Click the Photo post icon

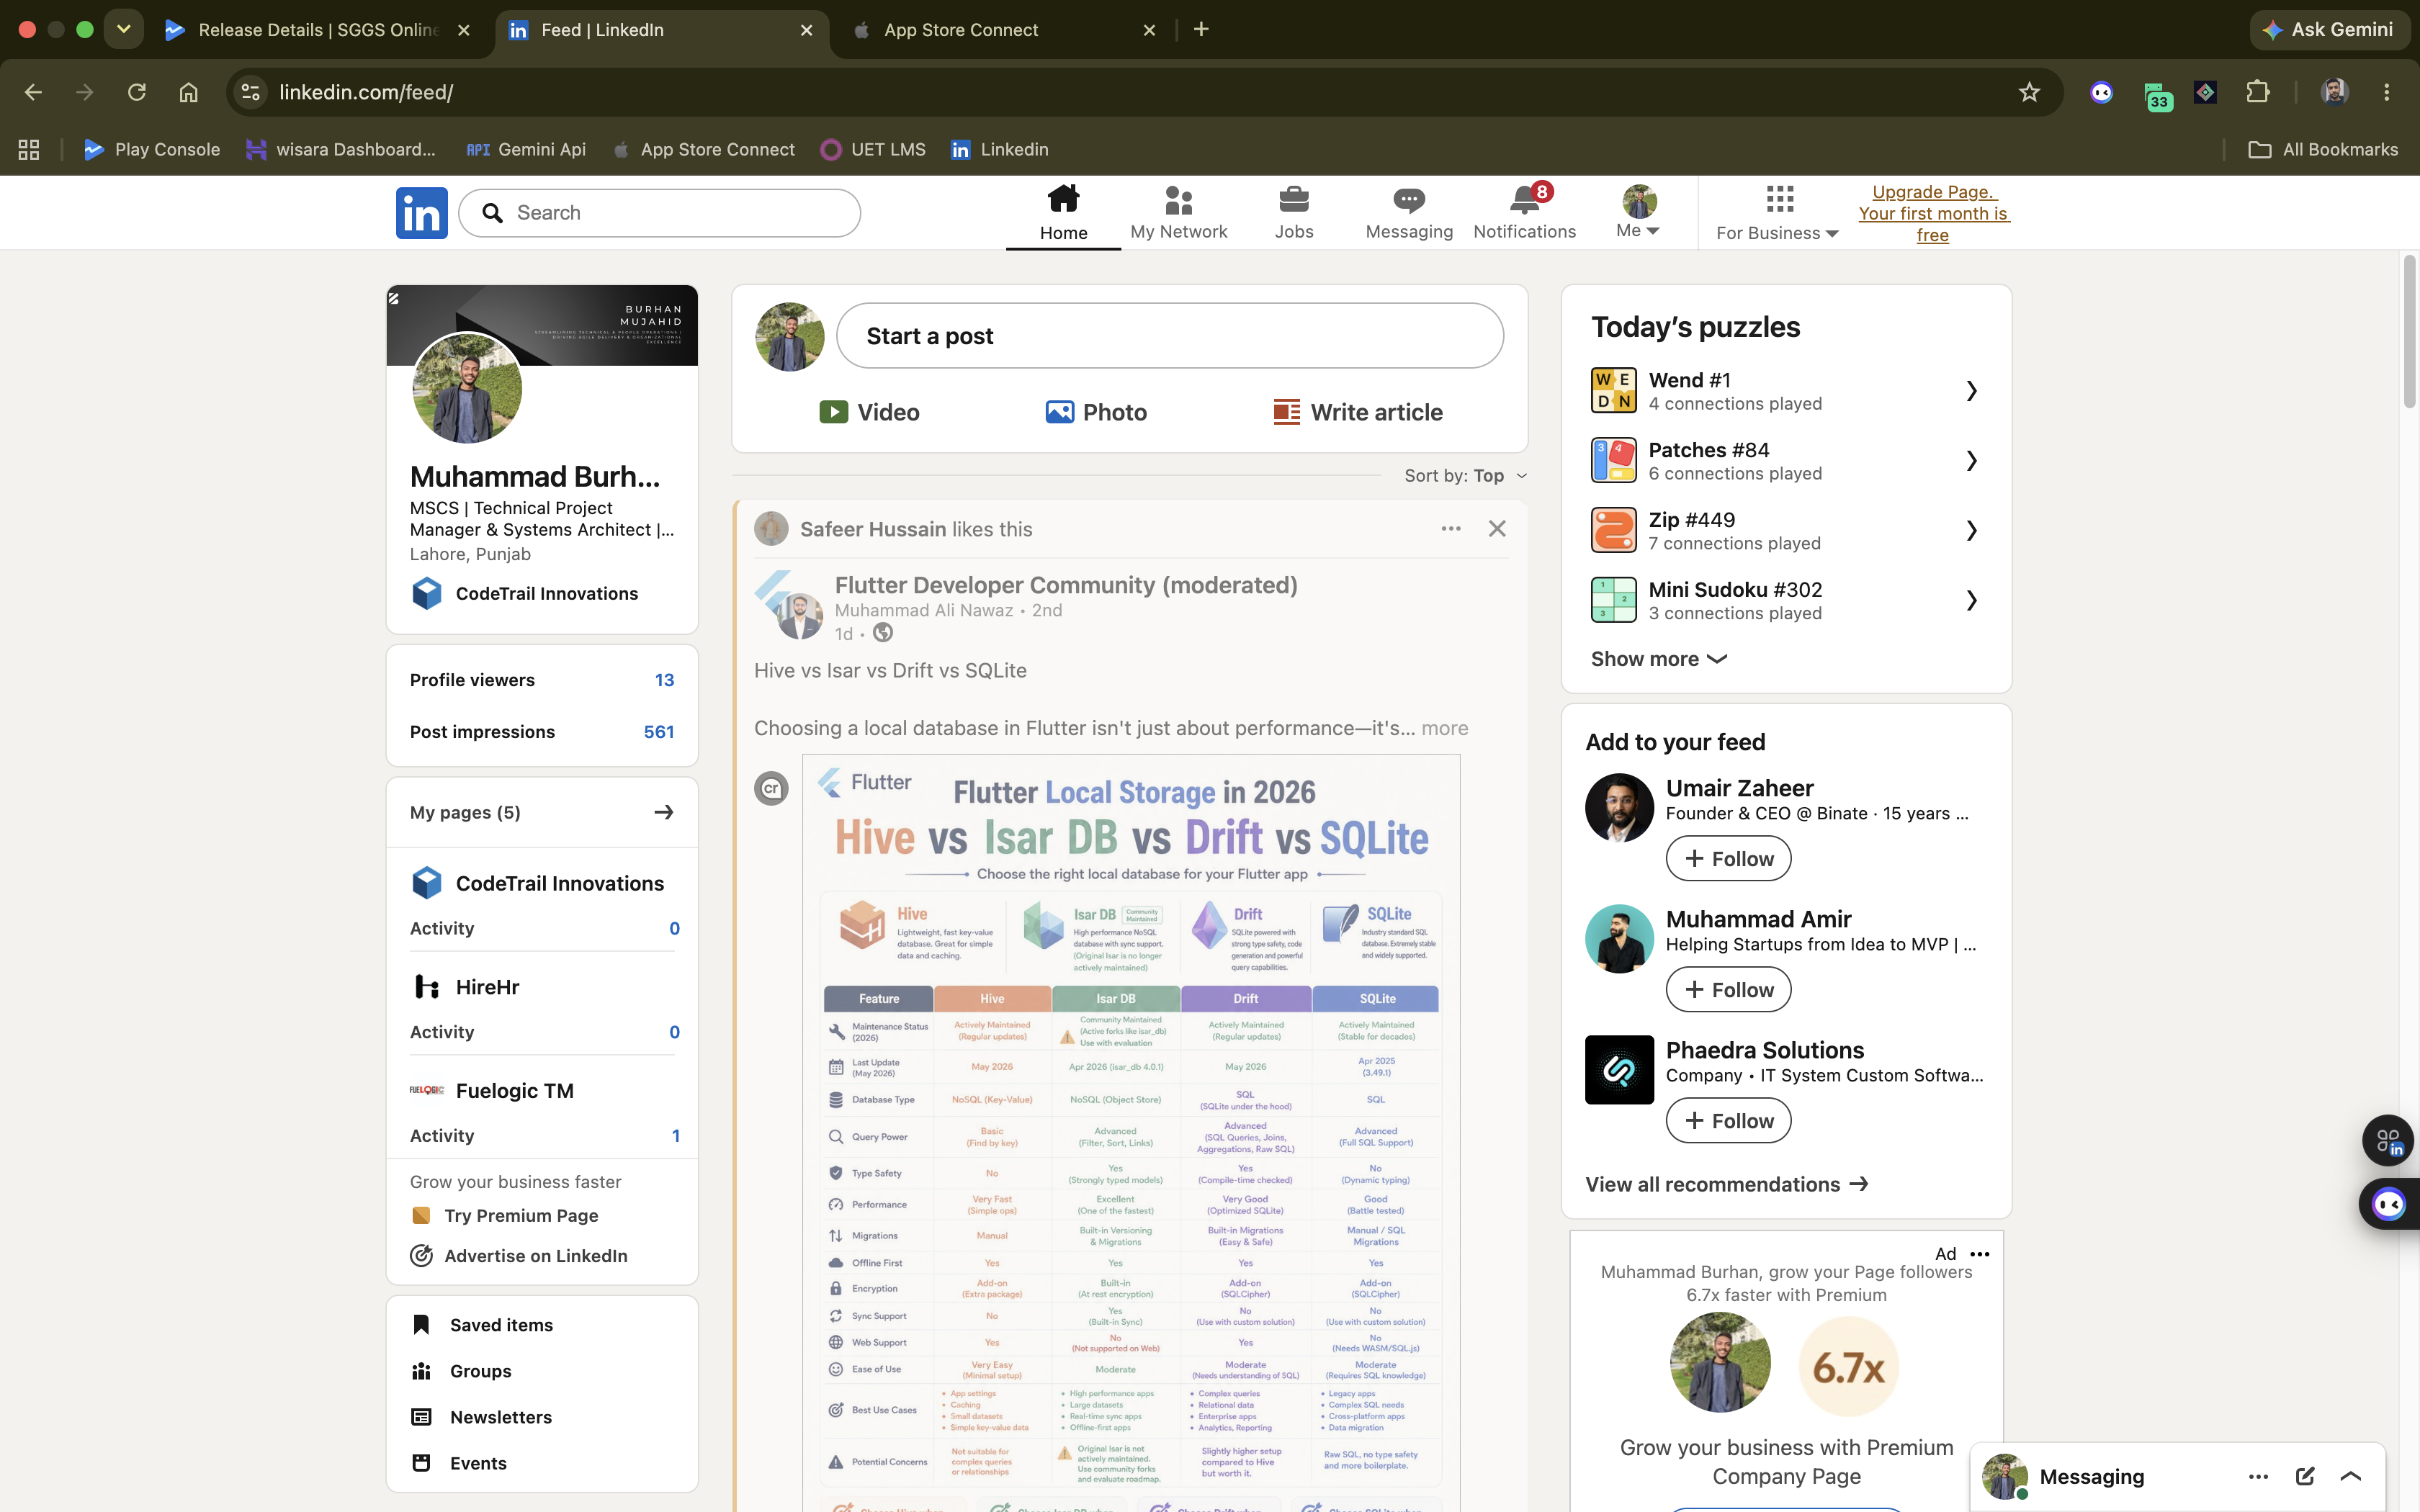(1059, 412)
